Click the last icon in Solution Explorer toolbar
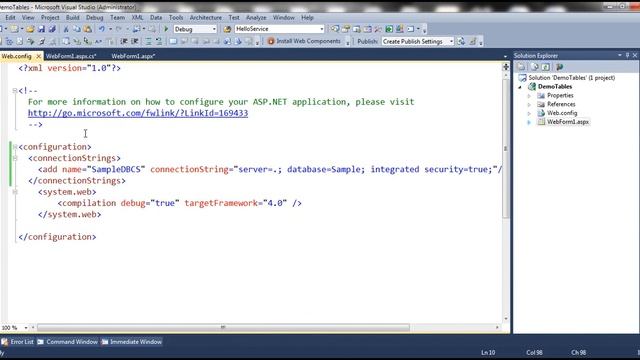Viewport: 640px width, 360px height. tap(560, 67)
